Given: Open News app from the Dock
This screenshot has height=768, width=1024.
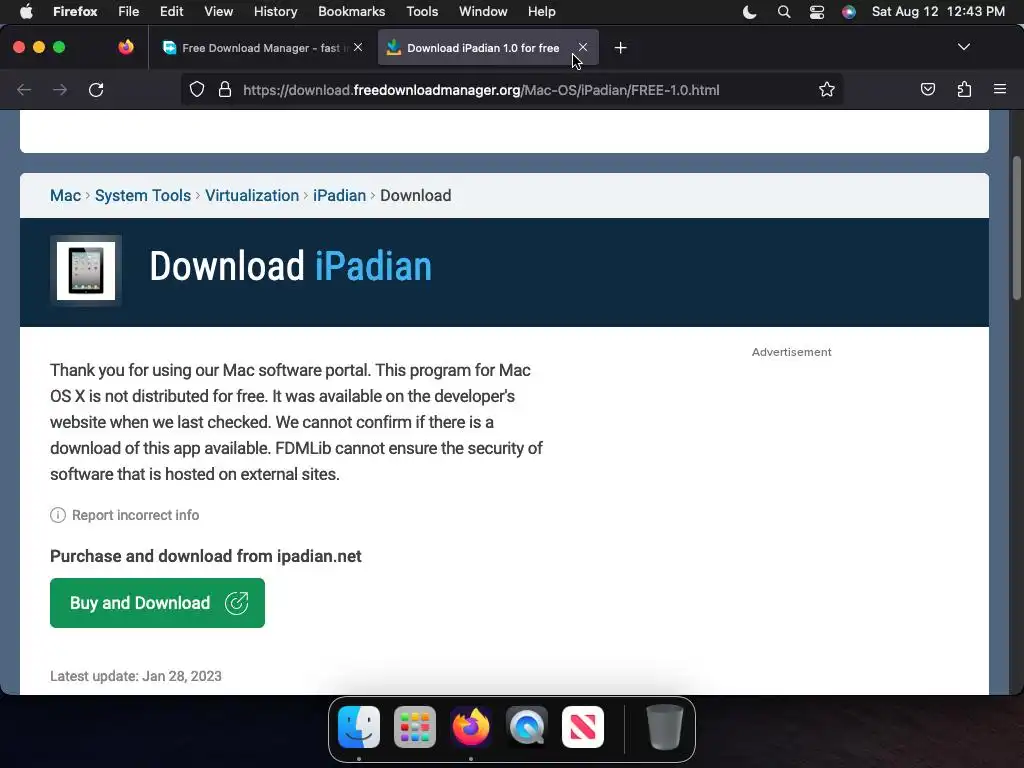Looking at the screenshot, I should point(583,727).
